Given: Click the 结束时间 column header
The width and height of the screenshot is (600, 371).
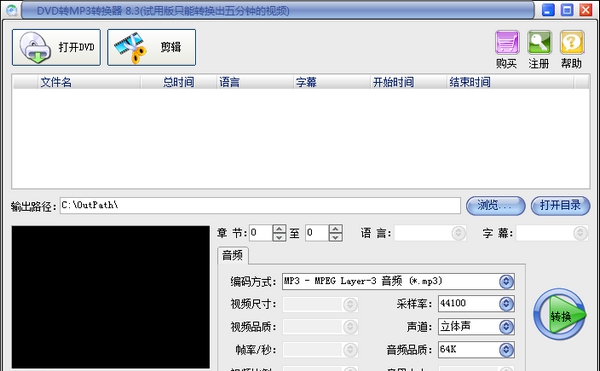Looking at the screenshot, I should coord(510,82).
